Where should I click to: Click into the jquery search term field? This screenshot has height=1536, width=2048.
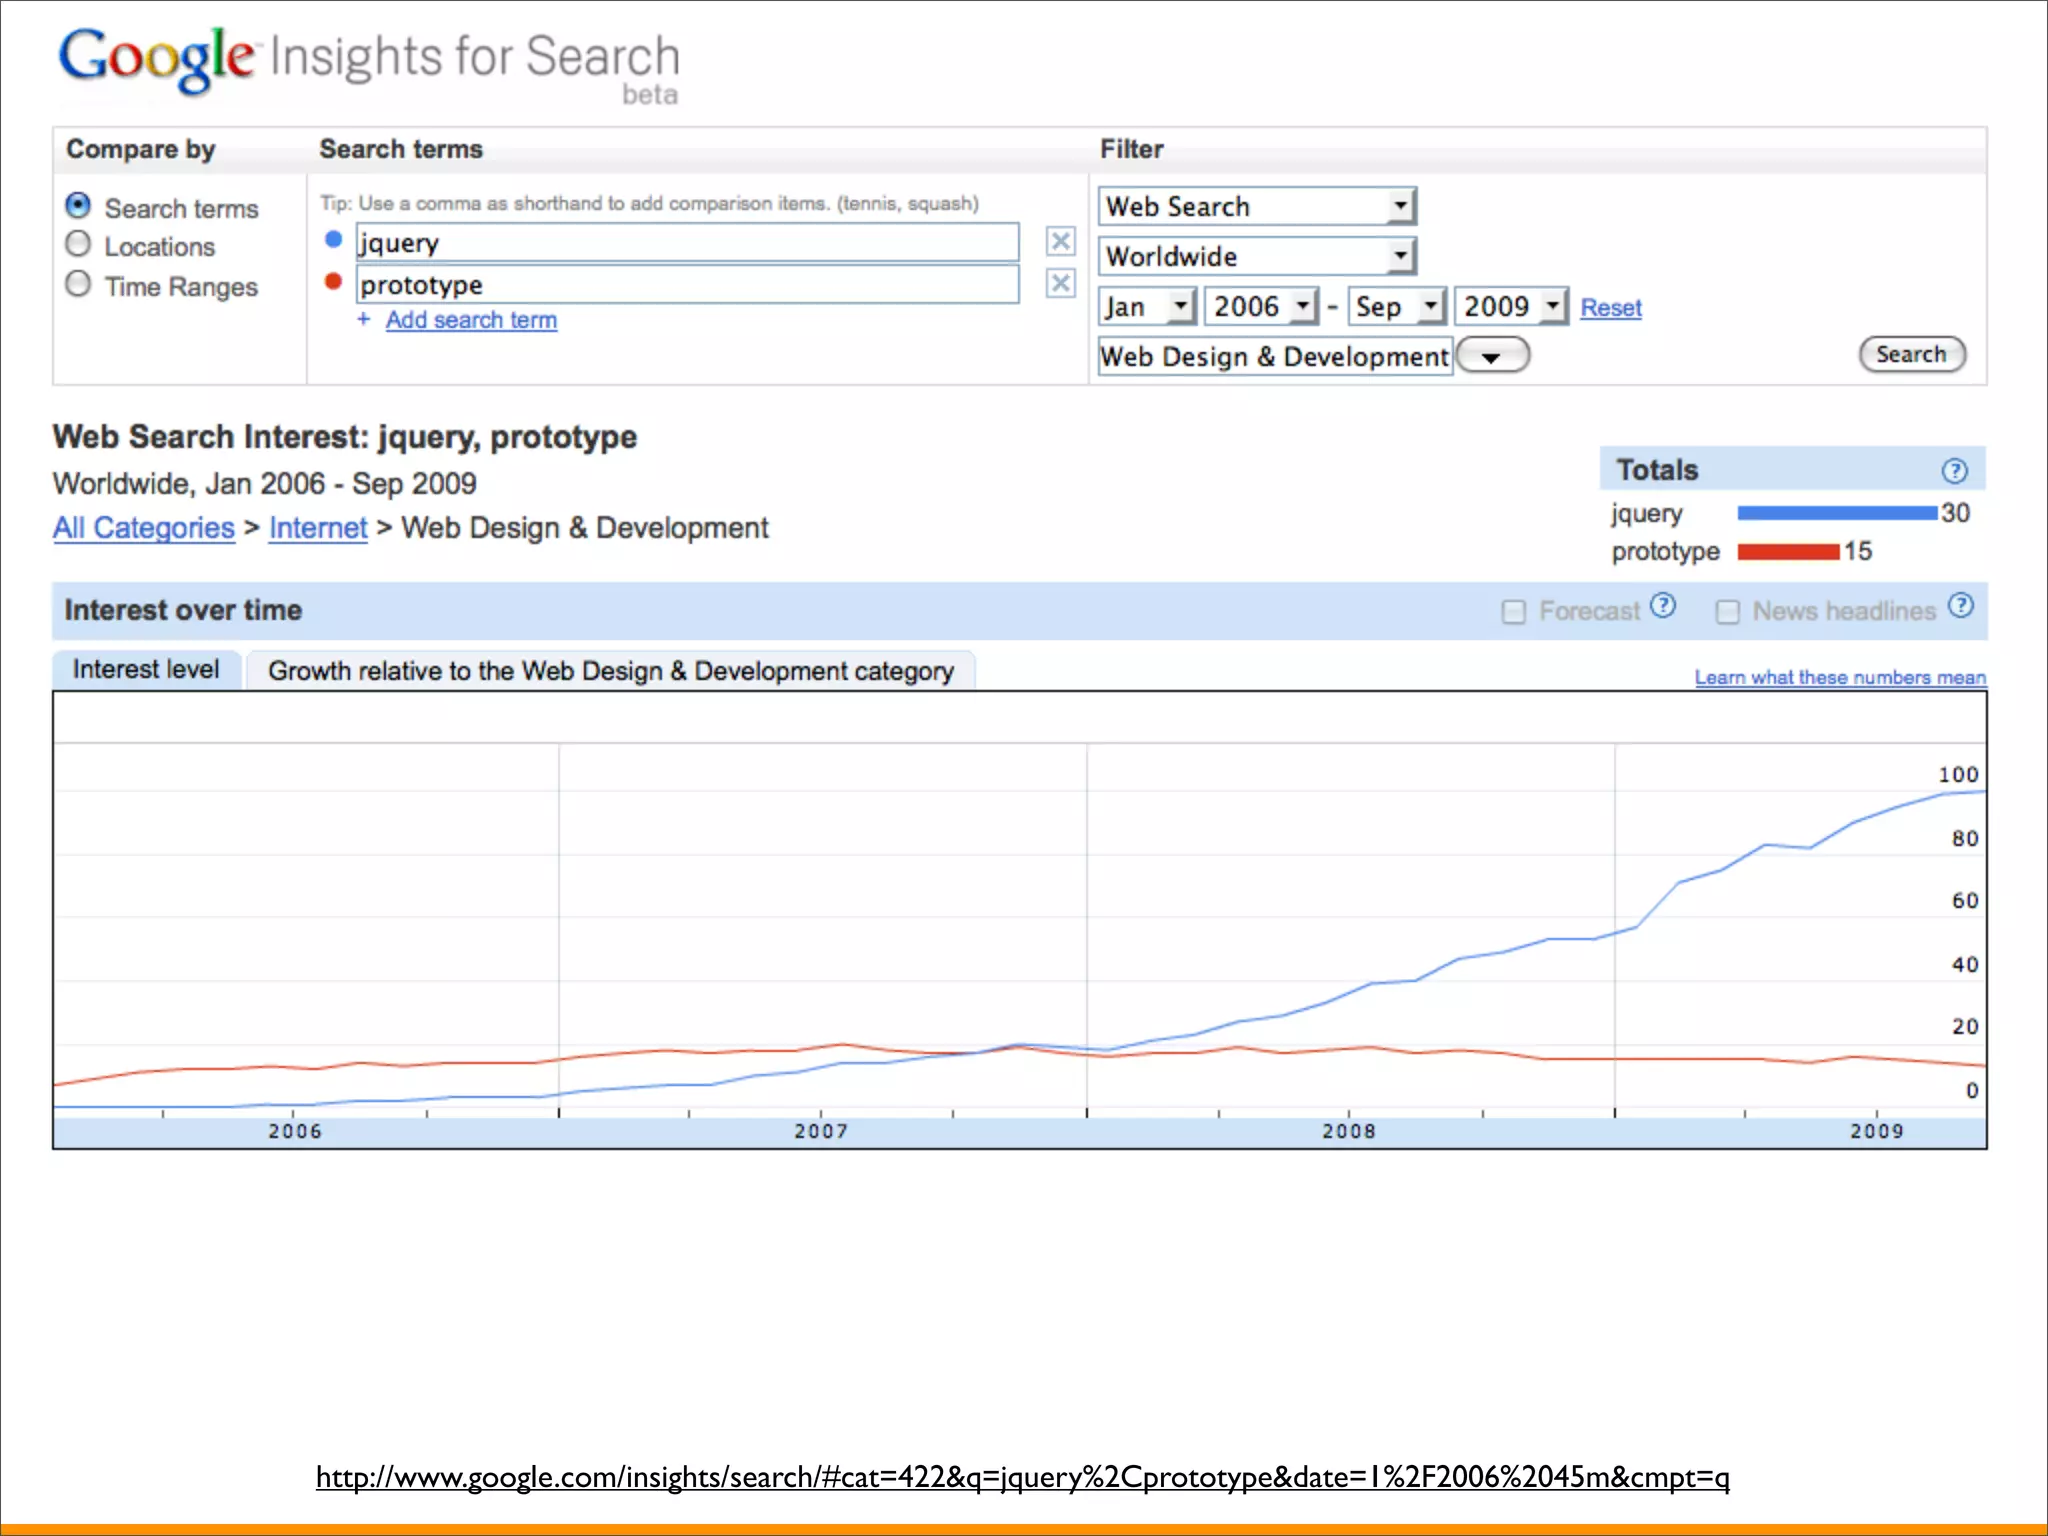(x=688, y=242)
